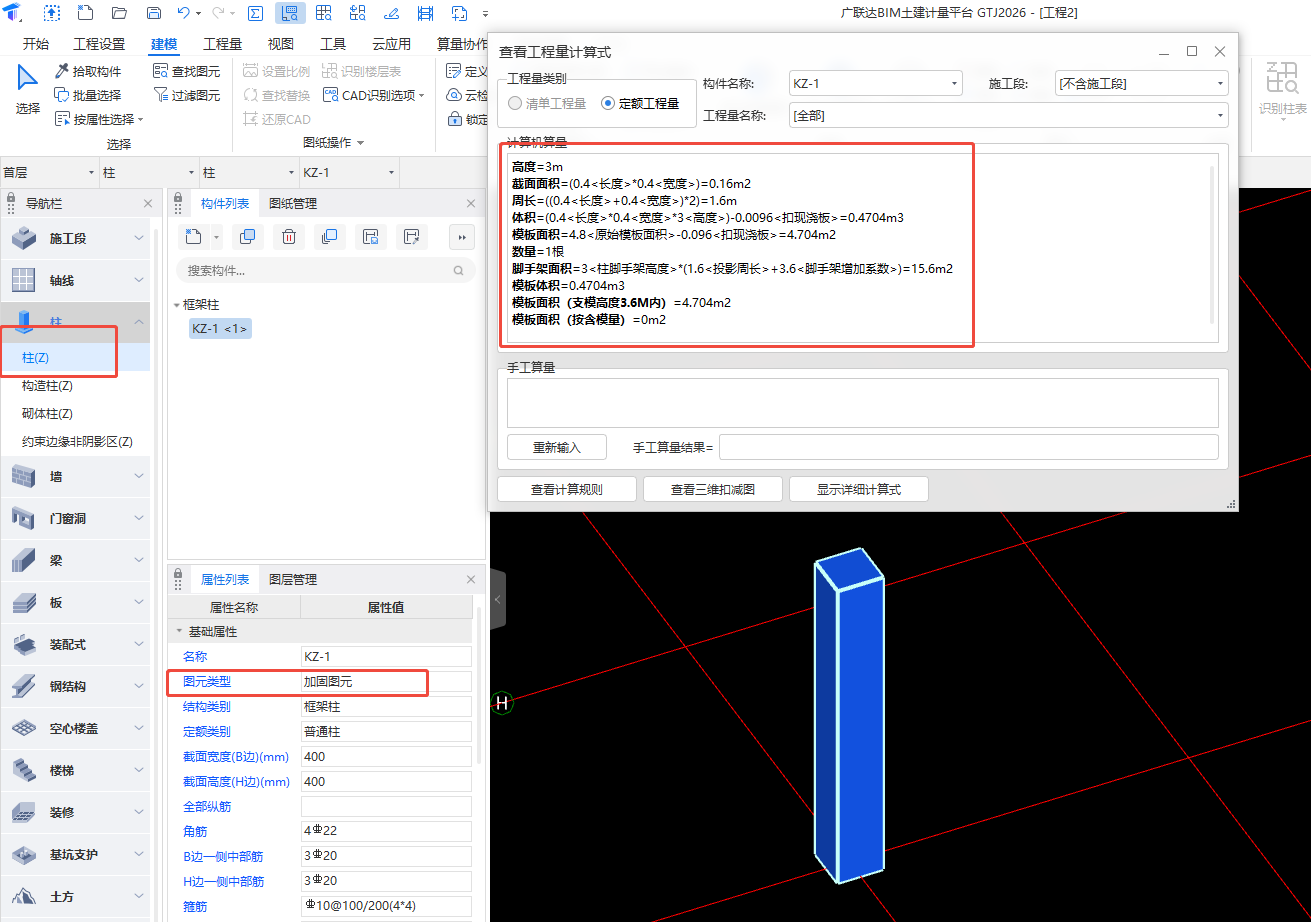The height and width of the screenshot is (922, 1311).
Task: Open the 工程设置 ribbon tab
Action: [99, 44]
